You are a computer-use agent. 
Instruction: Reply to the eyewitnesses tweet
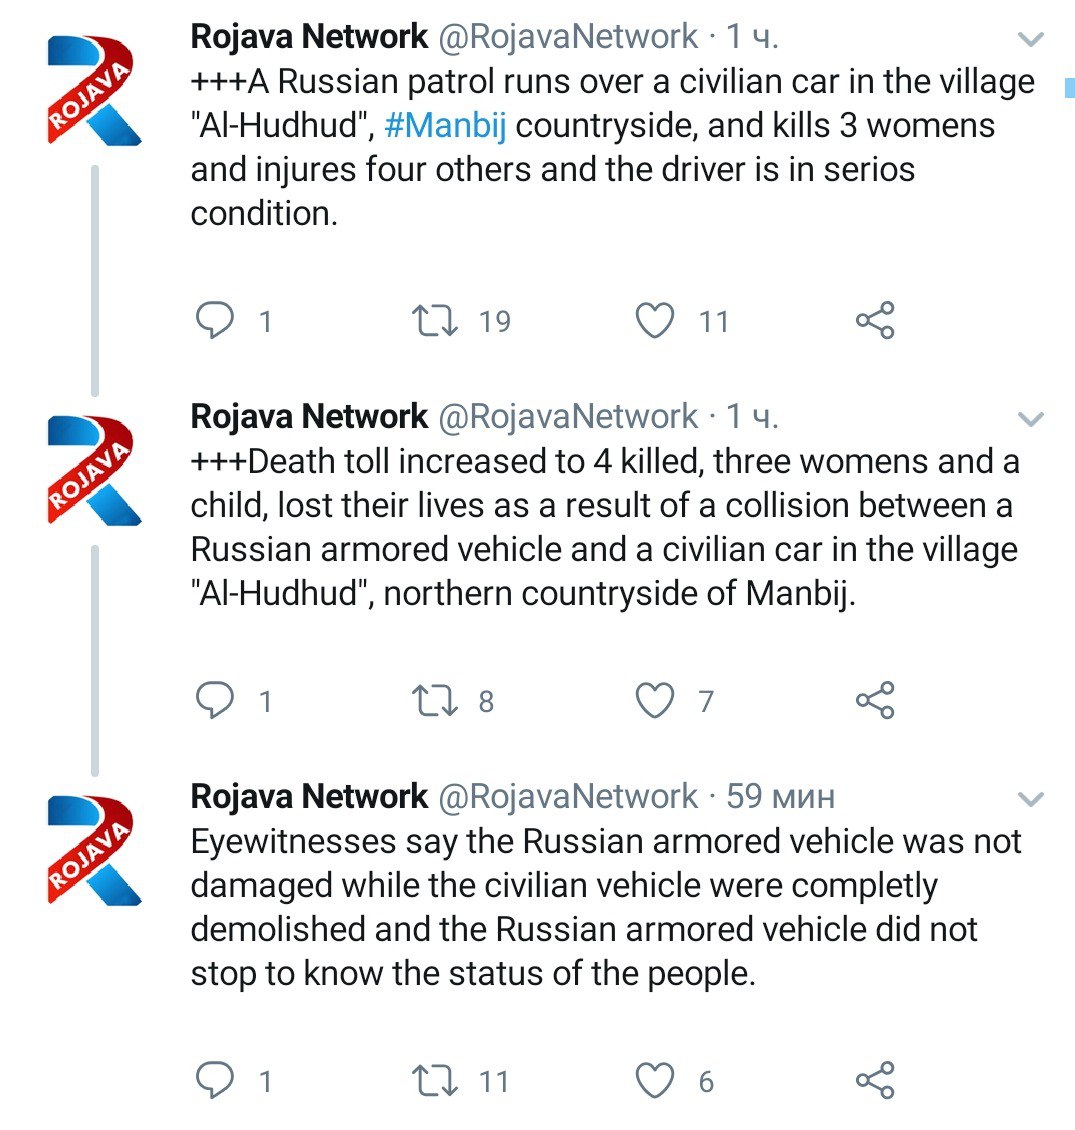click(215, 1080)
